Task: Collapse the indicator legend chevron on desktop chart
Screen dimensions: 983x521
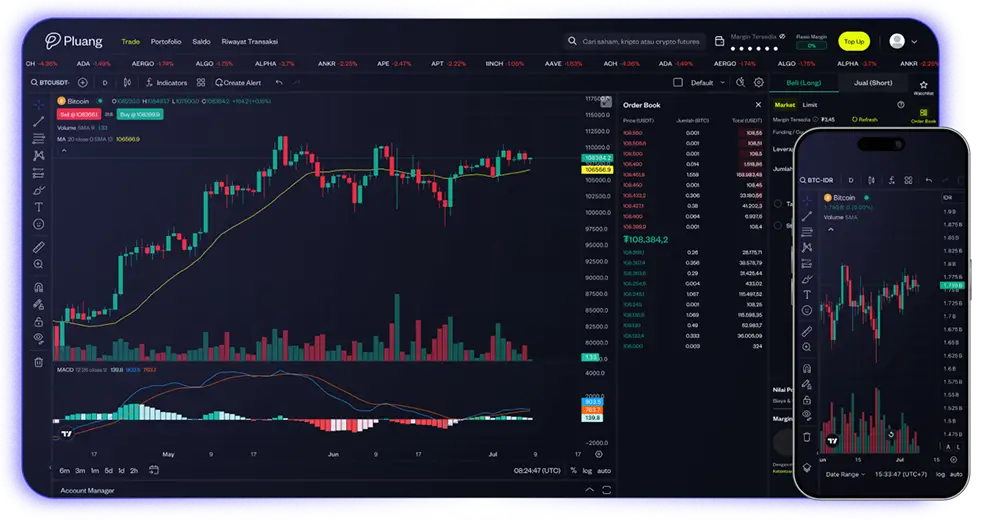Action: click(x=64, y=150)
